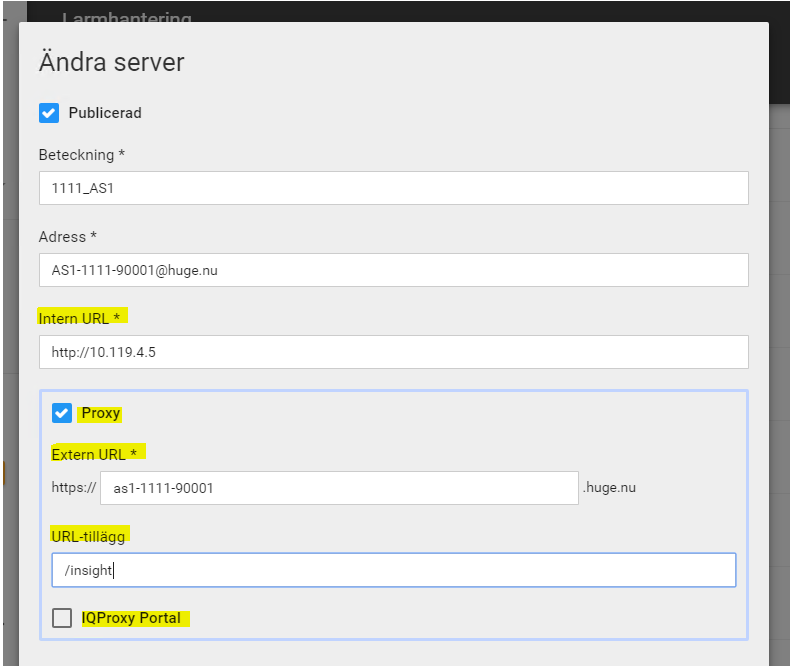The height and width of the screenshot is (668, 794).
Task: Click the 'Adress *' field label
Action: pyautogui.click(x=67, y=237)
